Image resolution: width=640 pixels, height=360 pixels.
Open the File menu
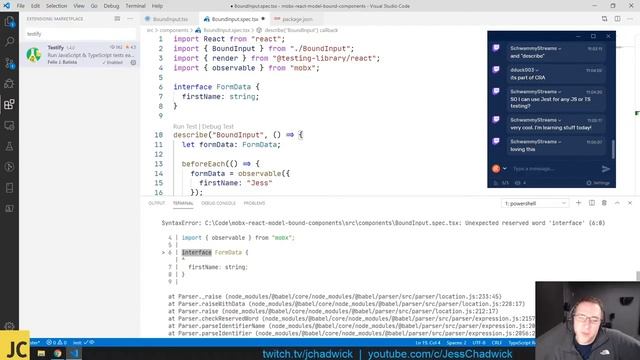pyautogui.click(x=20, y=6)
